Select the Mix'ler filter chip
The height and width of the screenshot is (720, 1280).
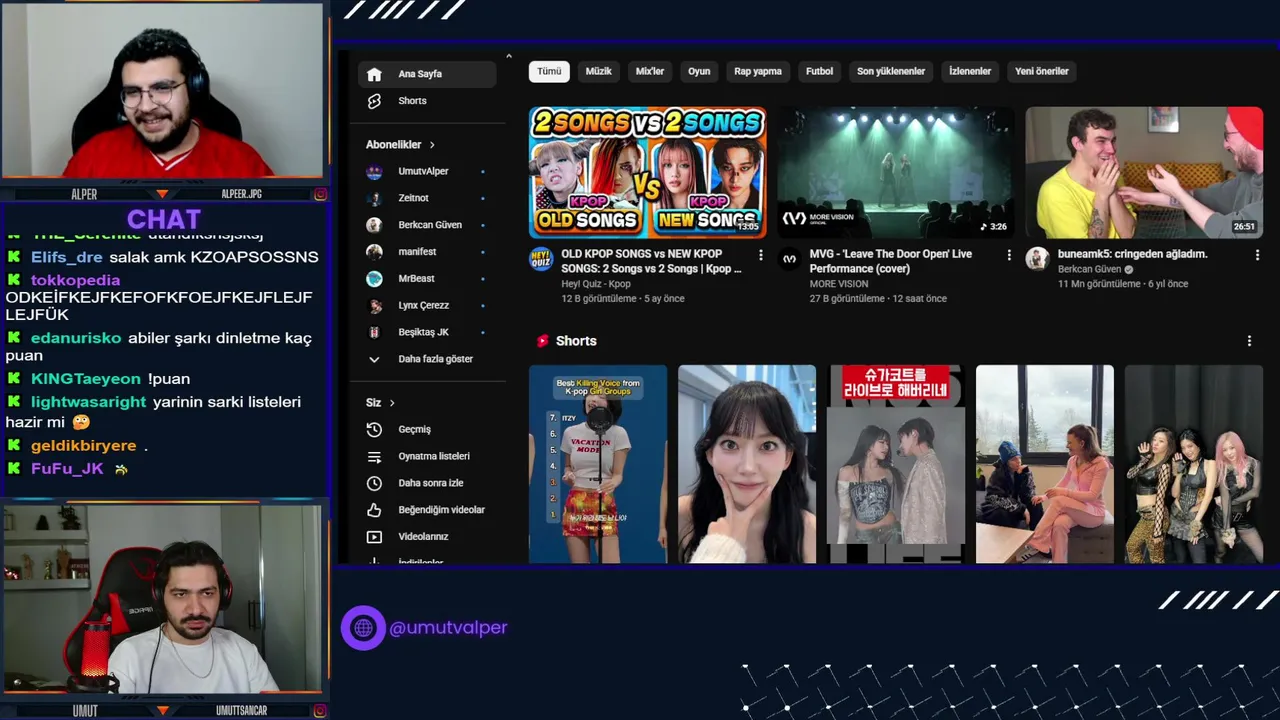(x=650, y=71)
